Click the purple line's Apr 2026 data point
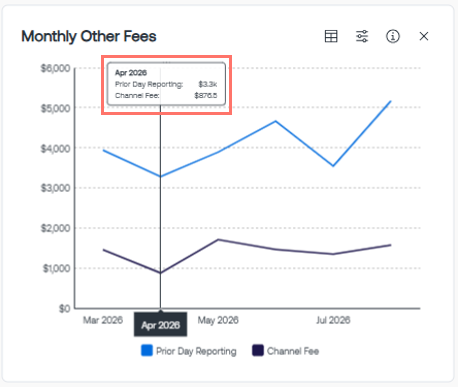Image resolution: width=458 pixels, height=387 pixels. pyautogui.click(x=160, y=273)
